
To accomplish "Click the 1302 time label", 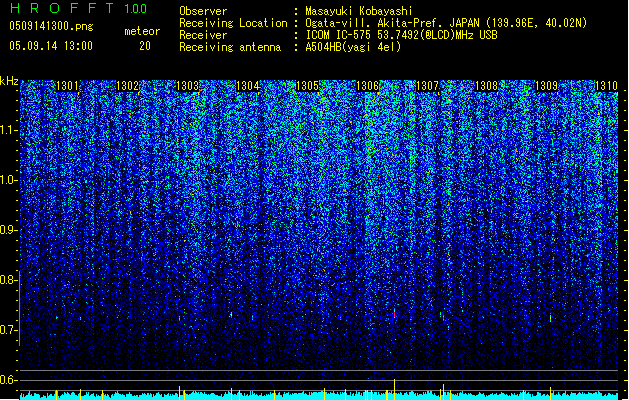I will click(127, 86).
